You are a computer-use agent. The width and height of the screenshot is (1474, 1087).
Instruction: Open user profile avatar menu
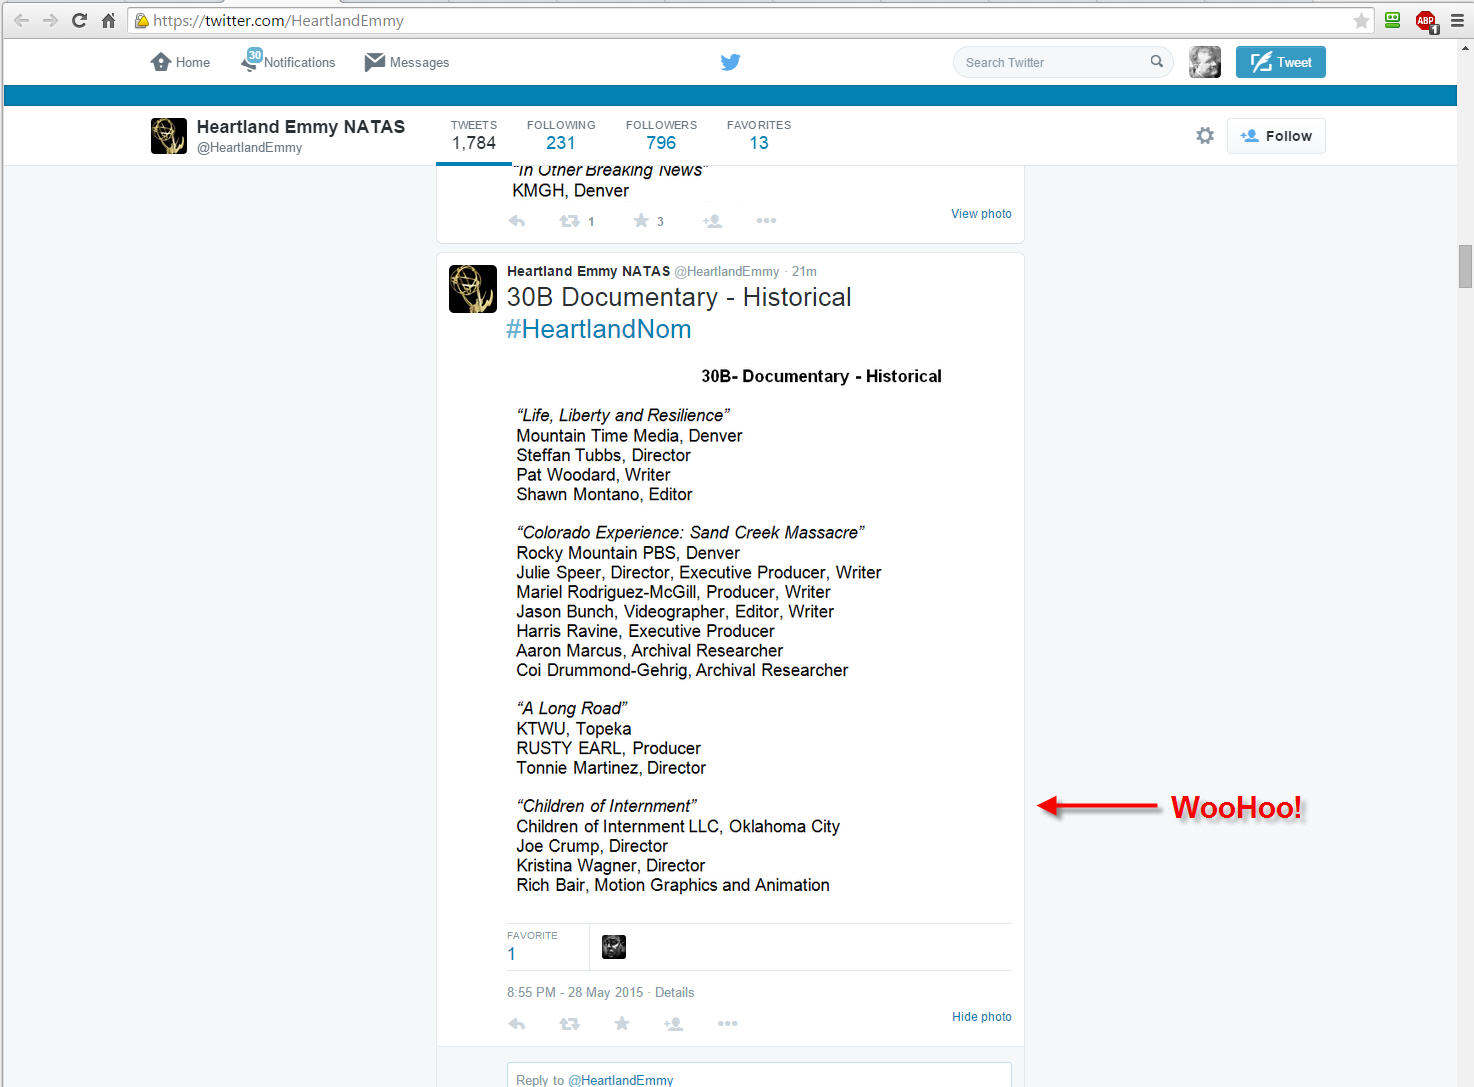tap(1205, 62)
